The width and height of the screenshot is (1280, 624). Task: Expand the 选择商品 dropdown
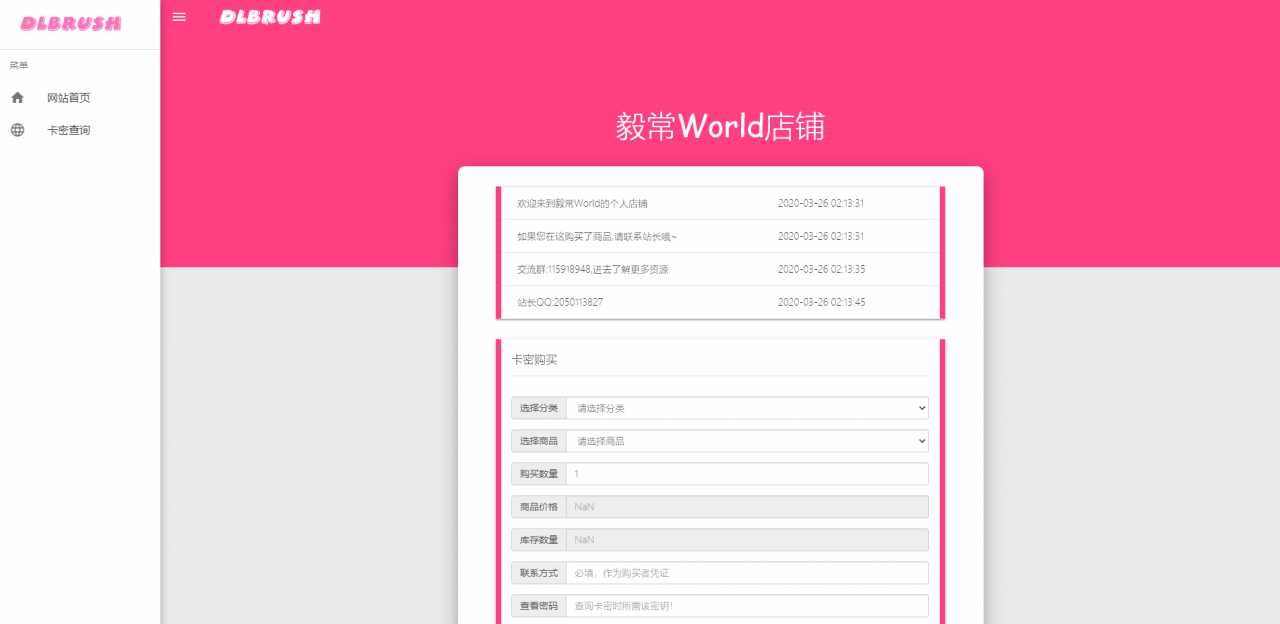point(746,441)
